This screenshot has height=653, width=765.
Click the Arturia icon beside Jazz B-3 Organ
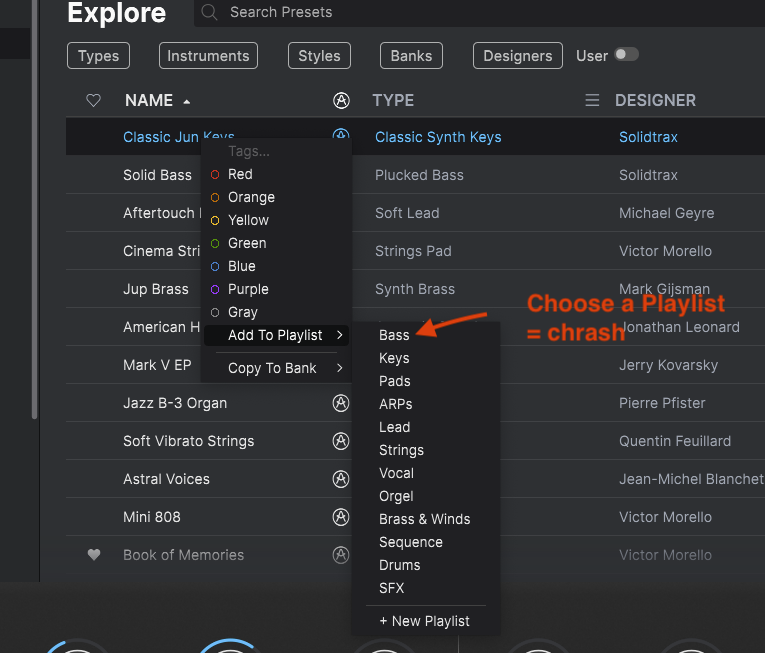341,403
